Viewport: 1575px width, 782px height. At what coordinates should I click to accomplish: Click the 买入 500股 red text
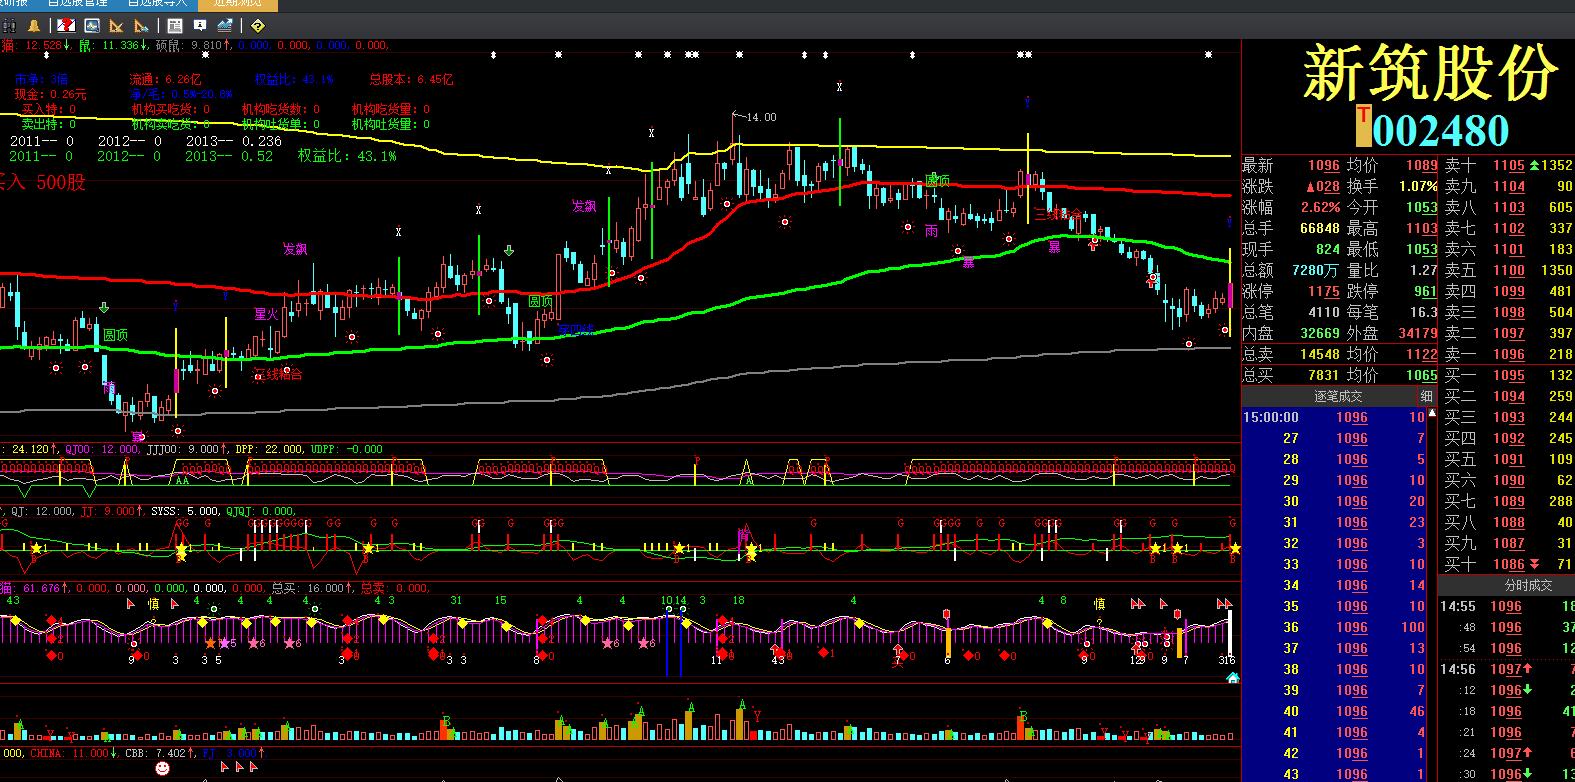(43, 182)
